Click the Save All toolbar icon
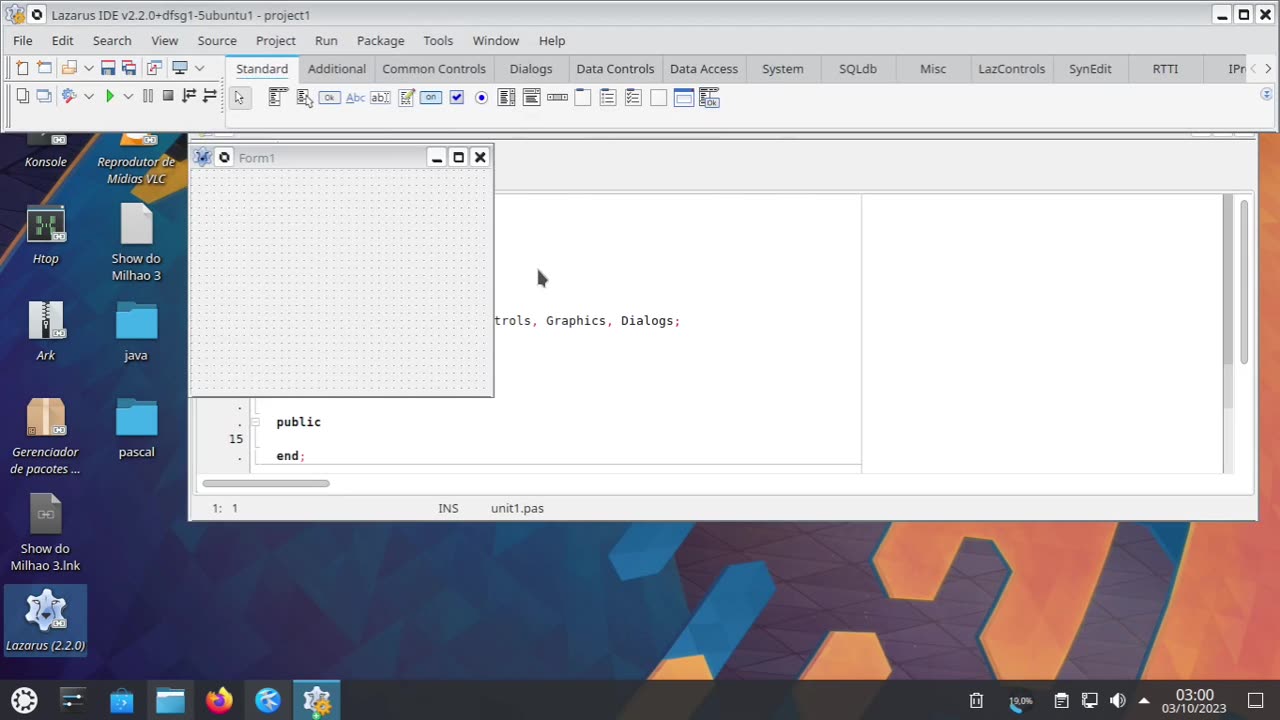The image size is (1280, 720). [x=128, y=68]
